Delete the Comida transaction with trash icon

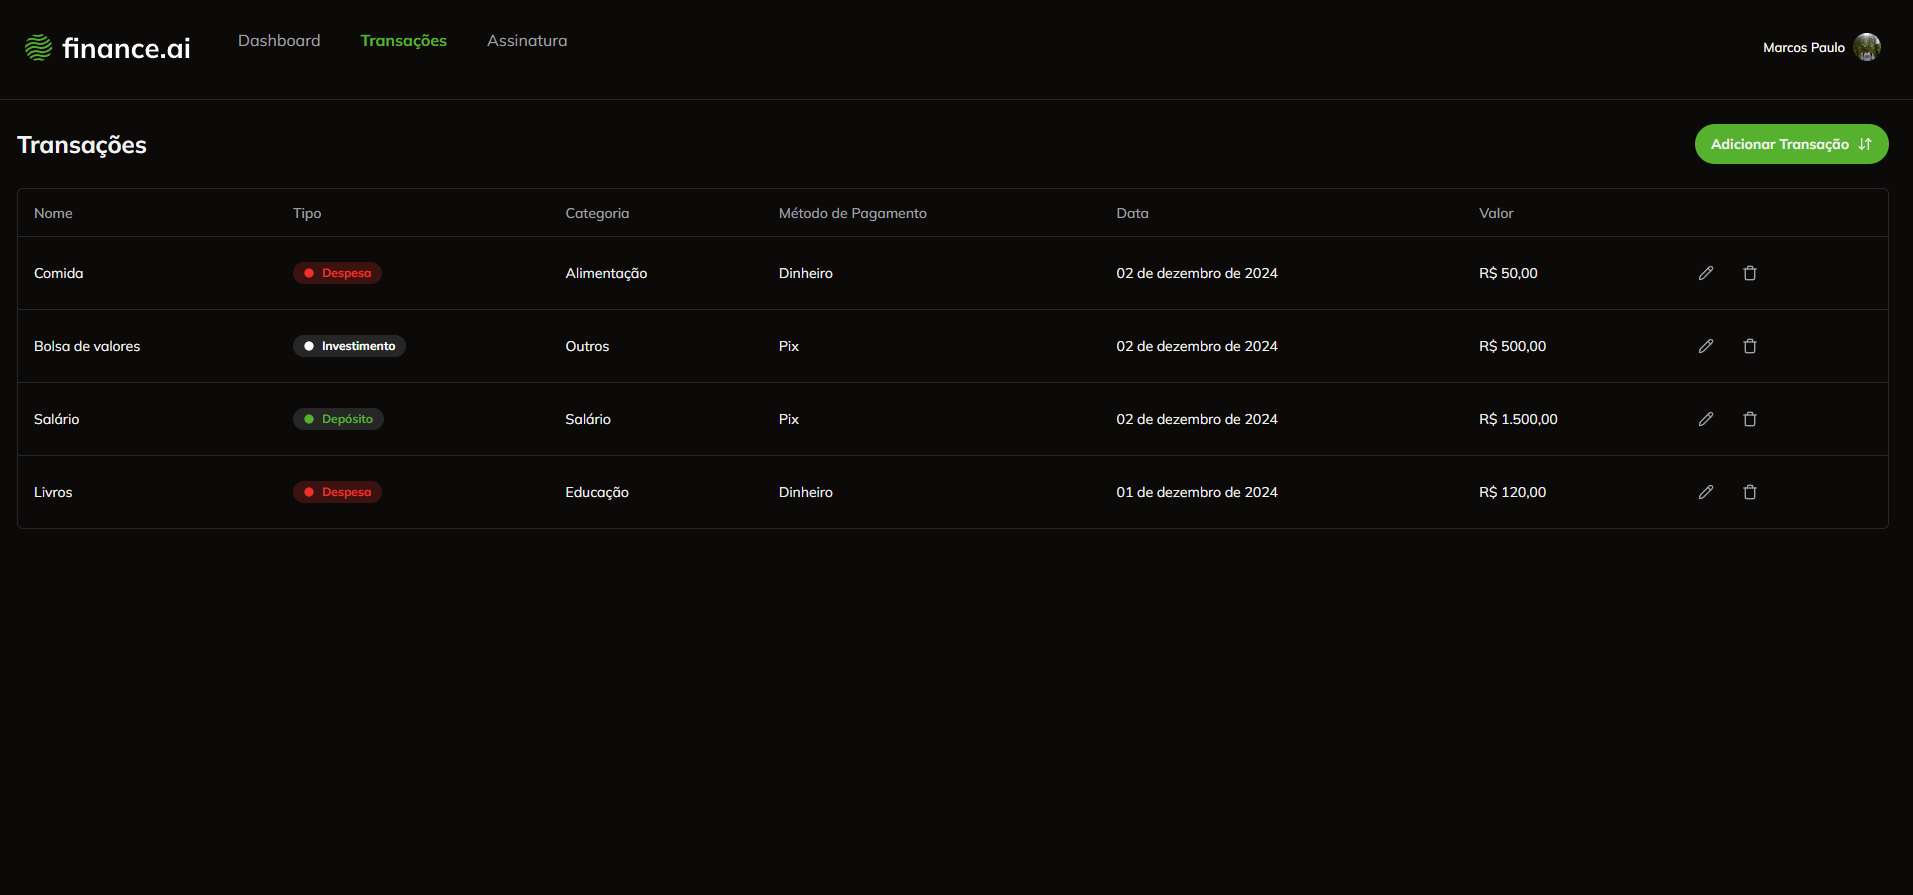[x=1750, y=273]
